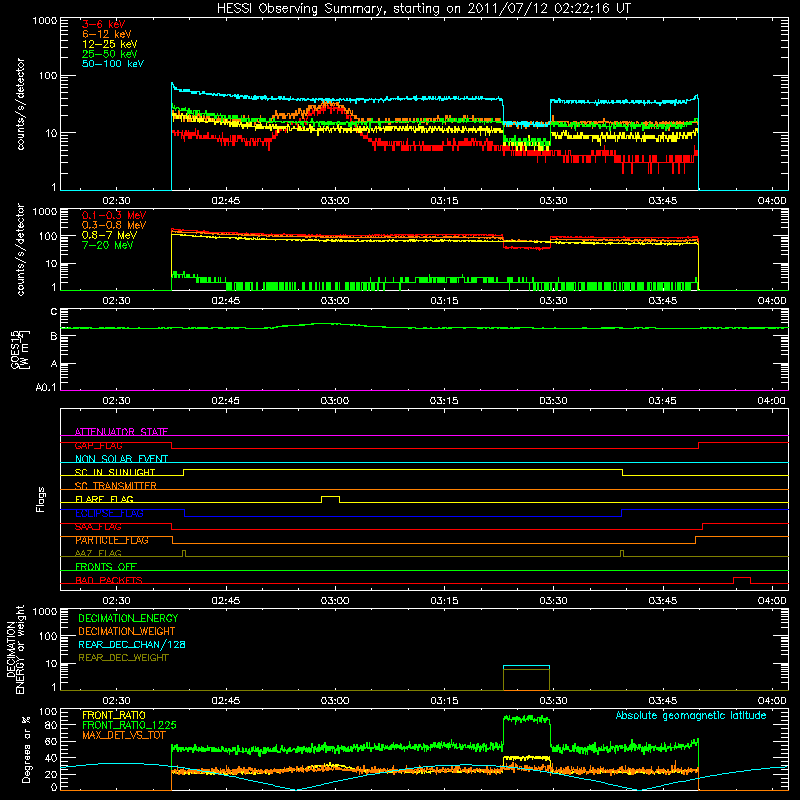The width and height of the screenshot is (800, 800).
Task: Select the NON_SOLAR_EVENT flag label
Action: click(x=121, y=459)
